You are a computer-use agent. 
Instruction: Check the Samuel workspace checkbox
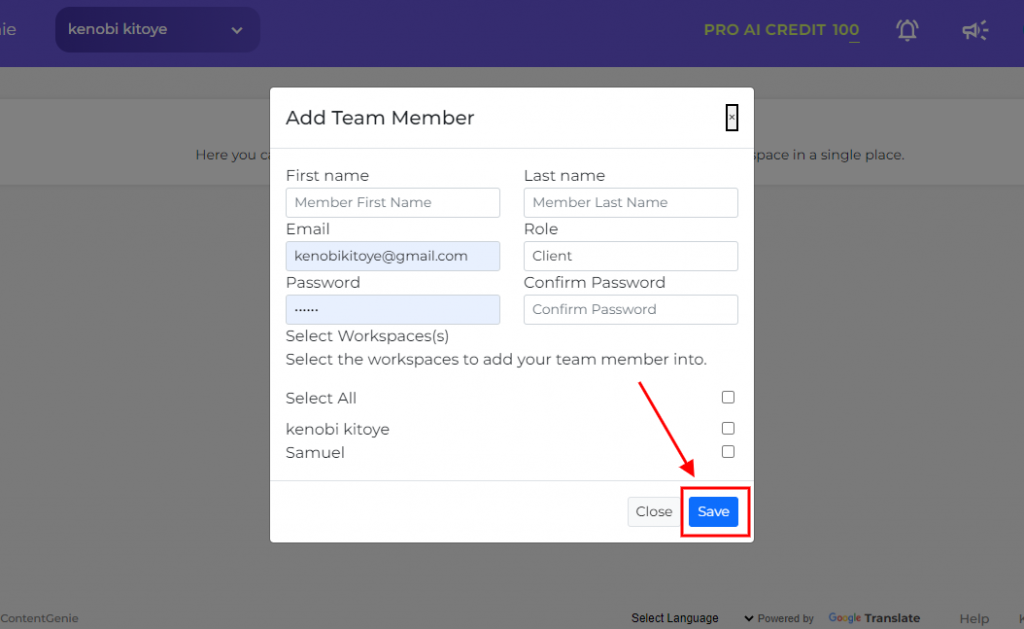point(728,451)
